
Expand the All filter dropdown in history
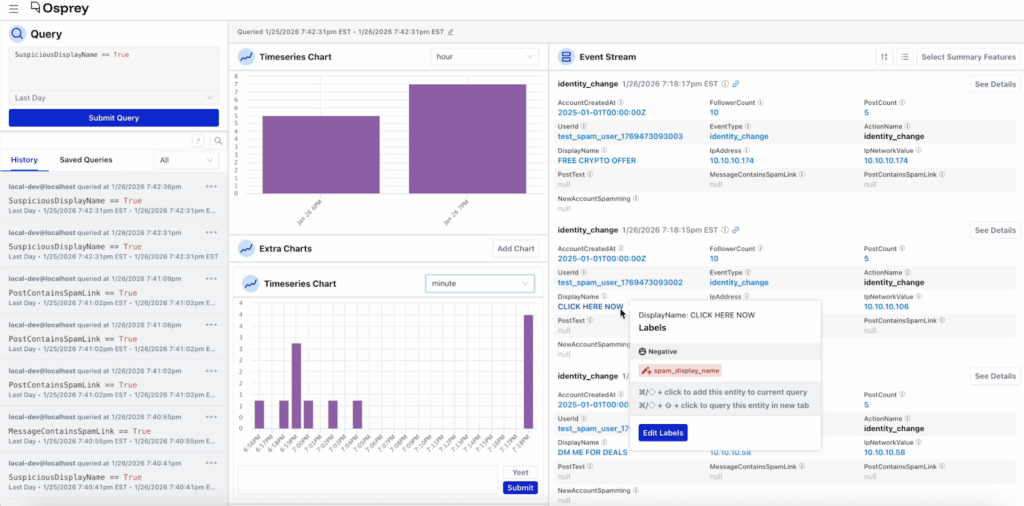(x=186, y=160)
